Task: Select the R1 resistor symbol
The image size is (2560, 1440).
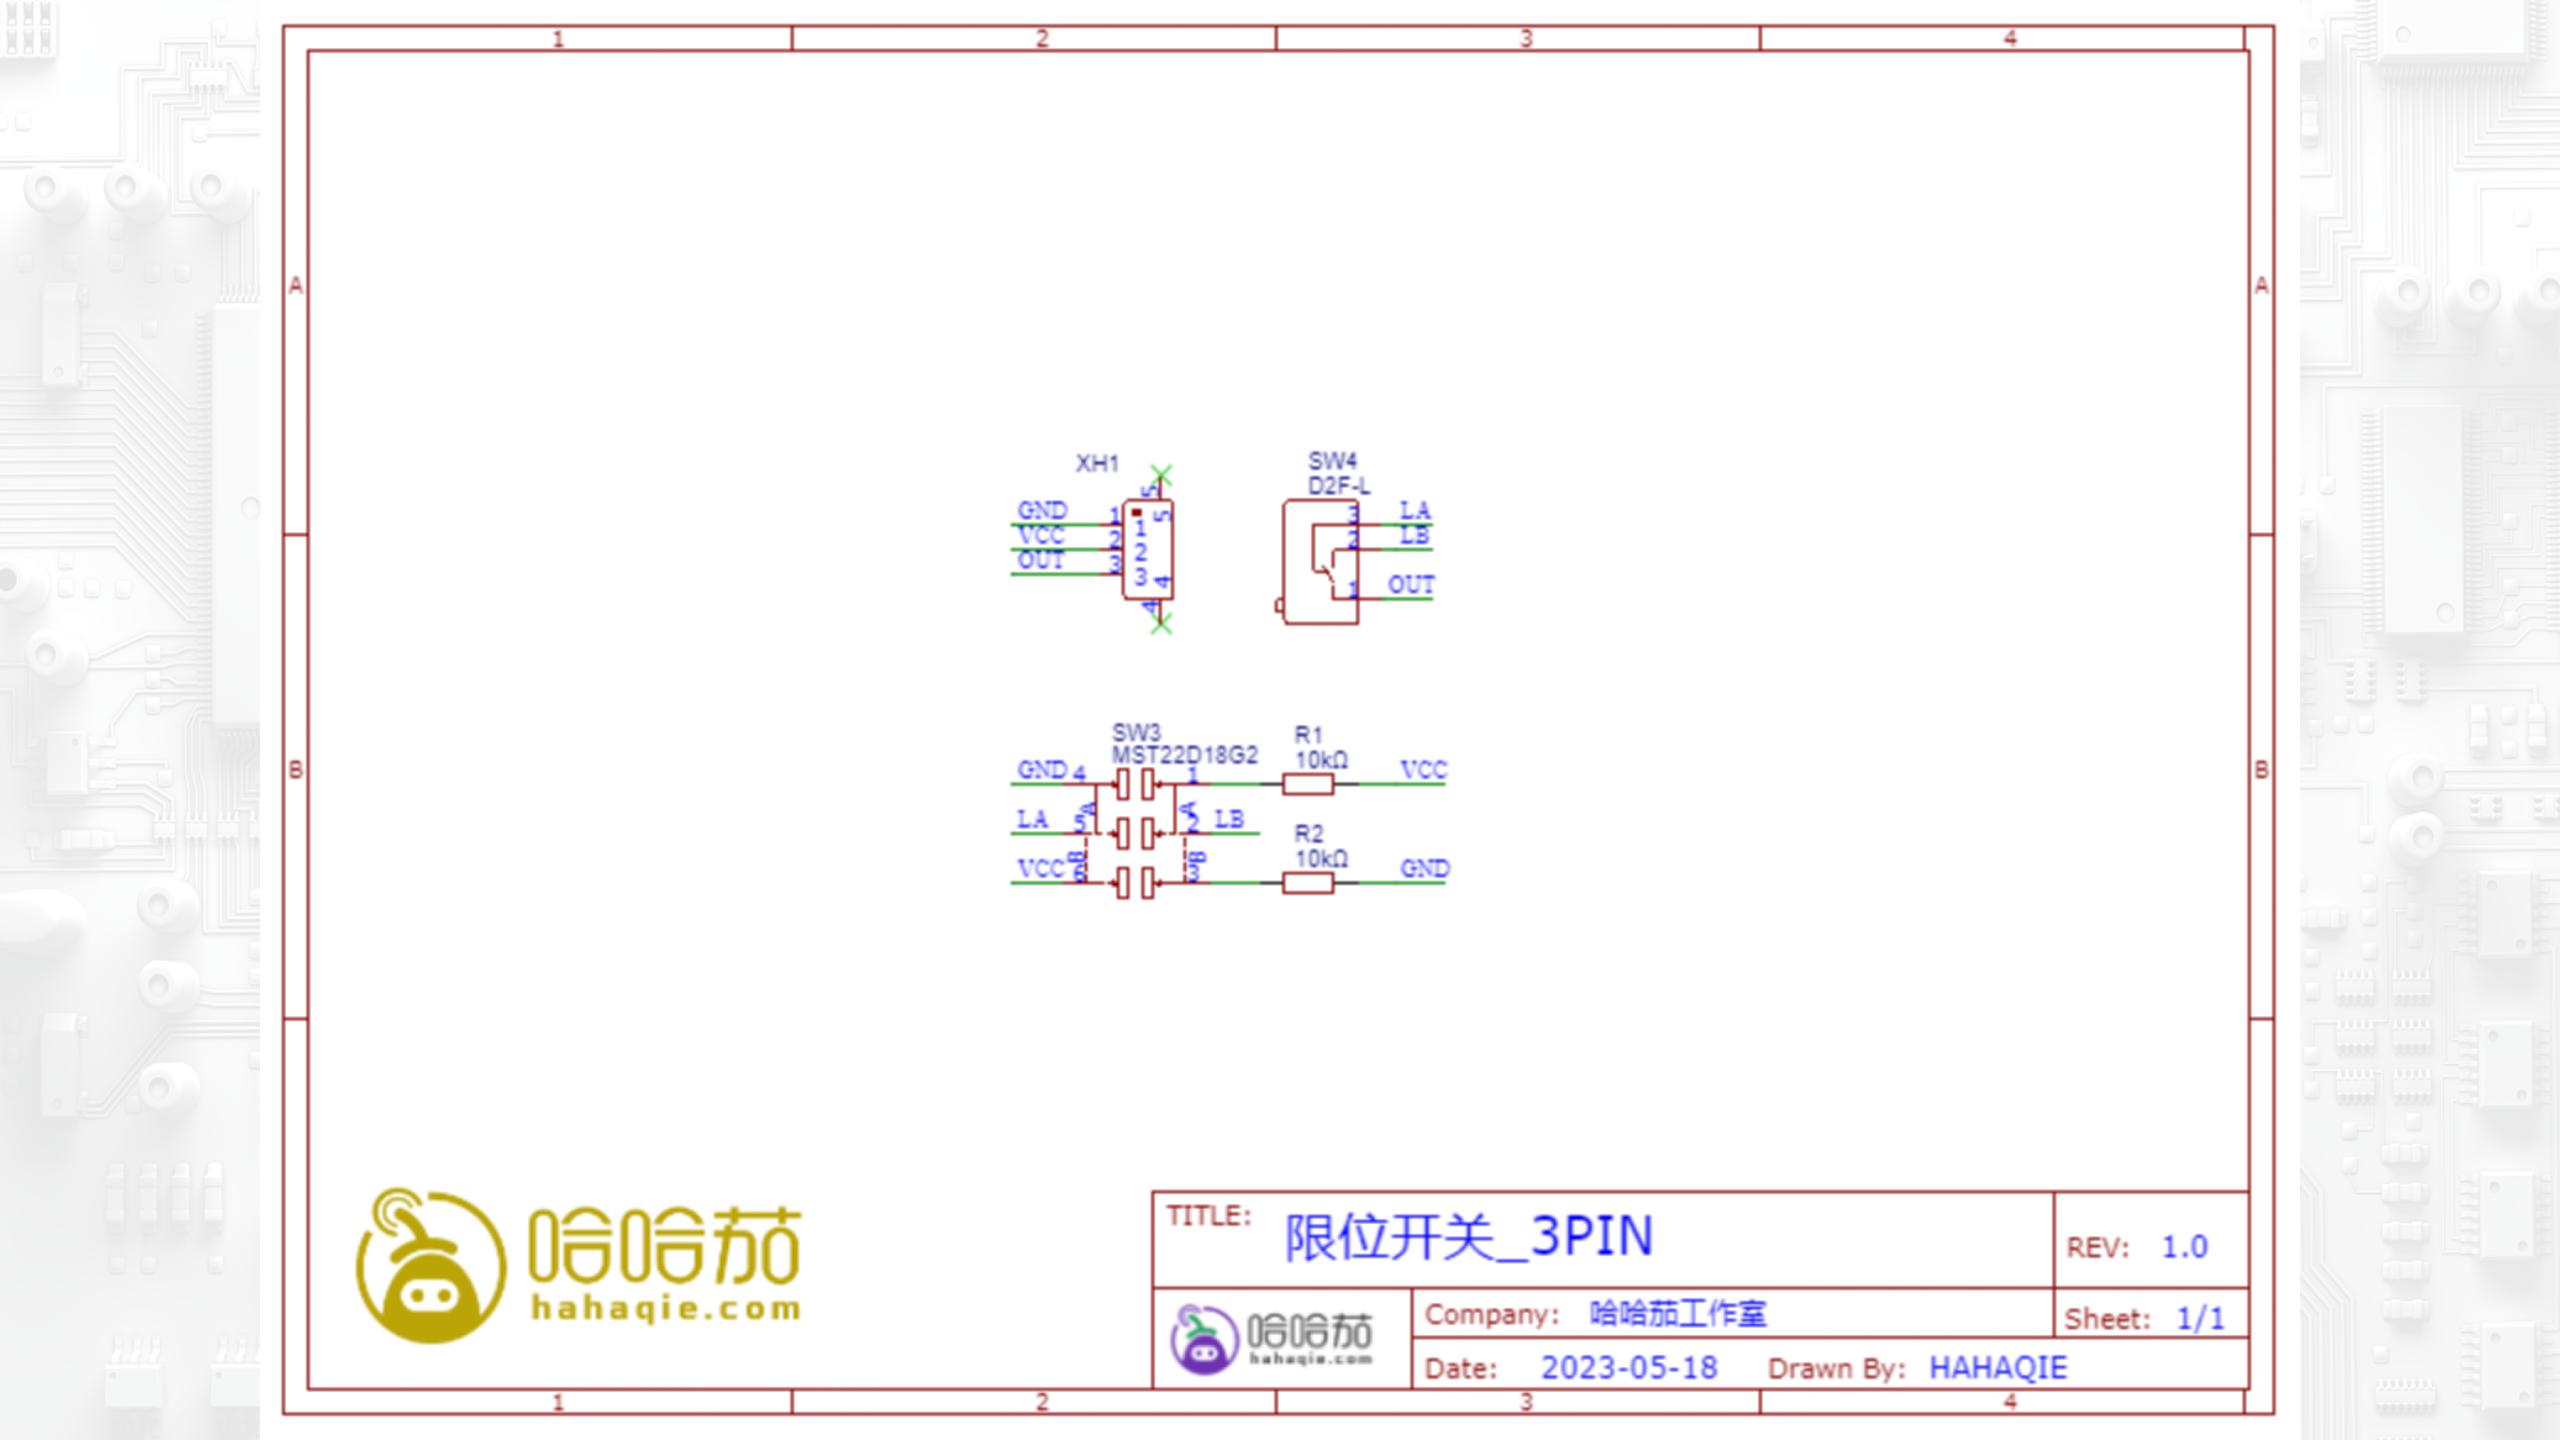Action: pos(1308,784)
